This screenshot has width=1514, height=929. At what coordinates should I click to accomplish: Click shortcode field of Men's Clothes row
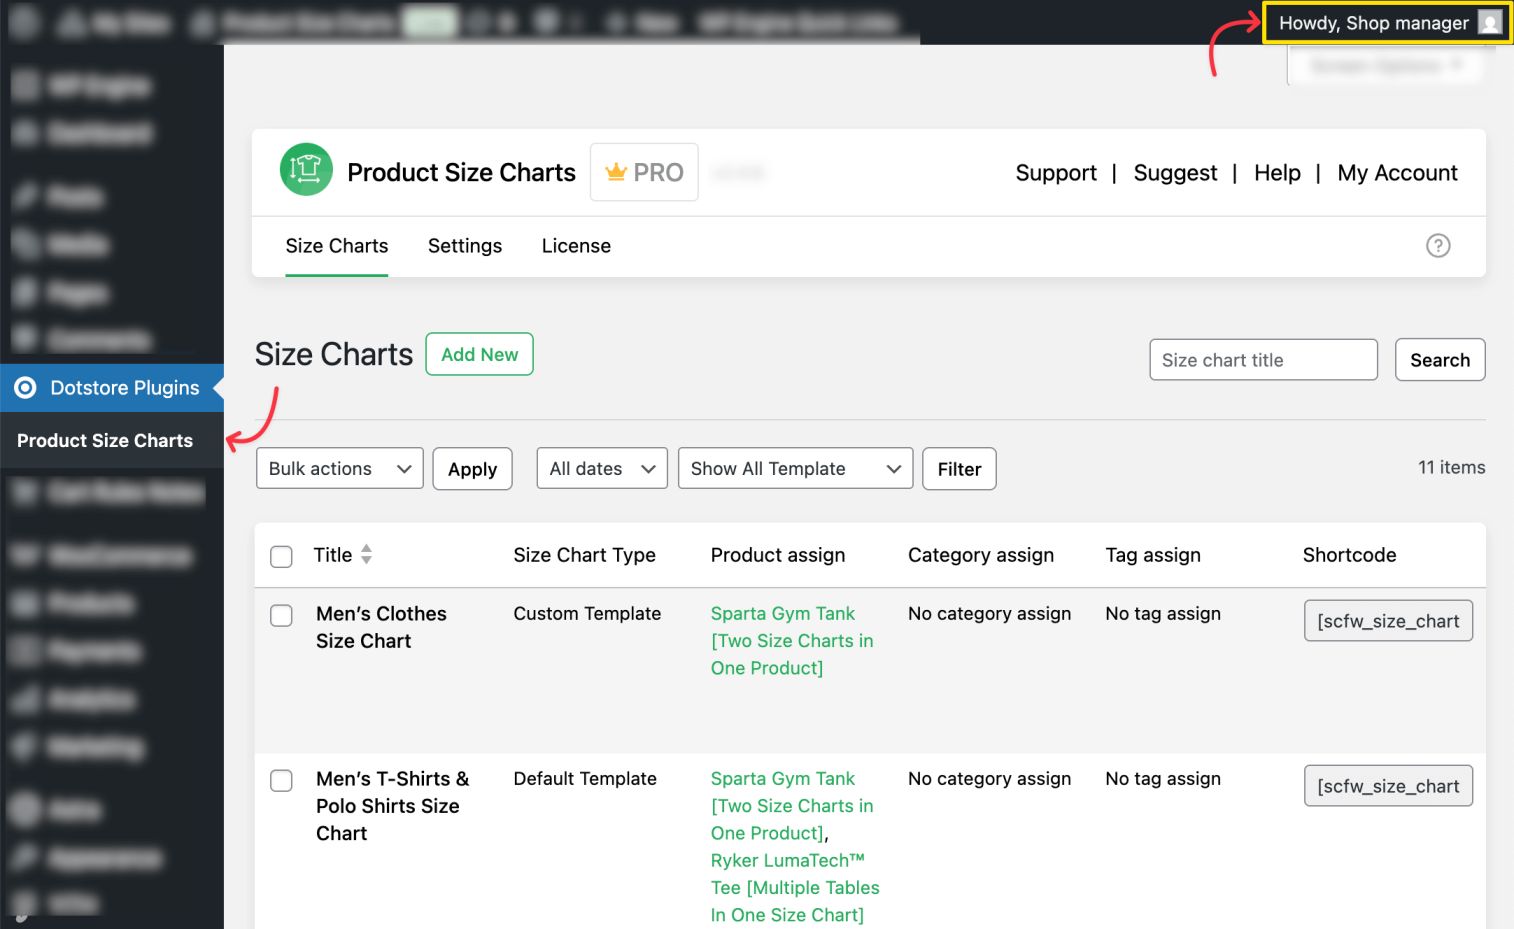tap(1388, 621)
